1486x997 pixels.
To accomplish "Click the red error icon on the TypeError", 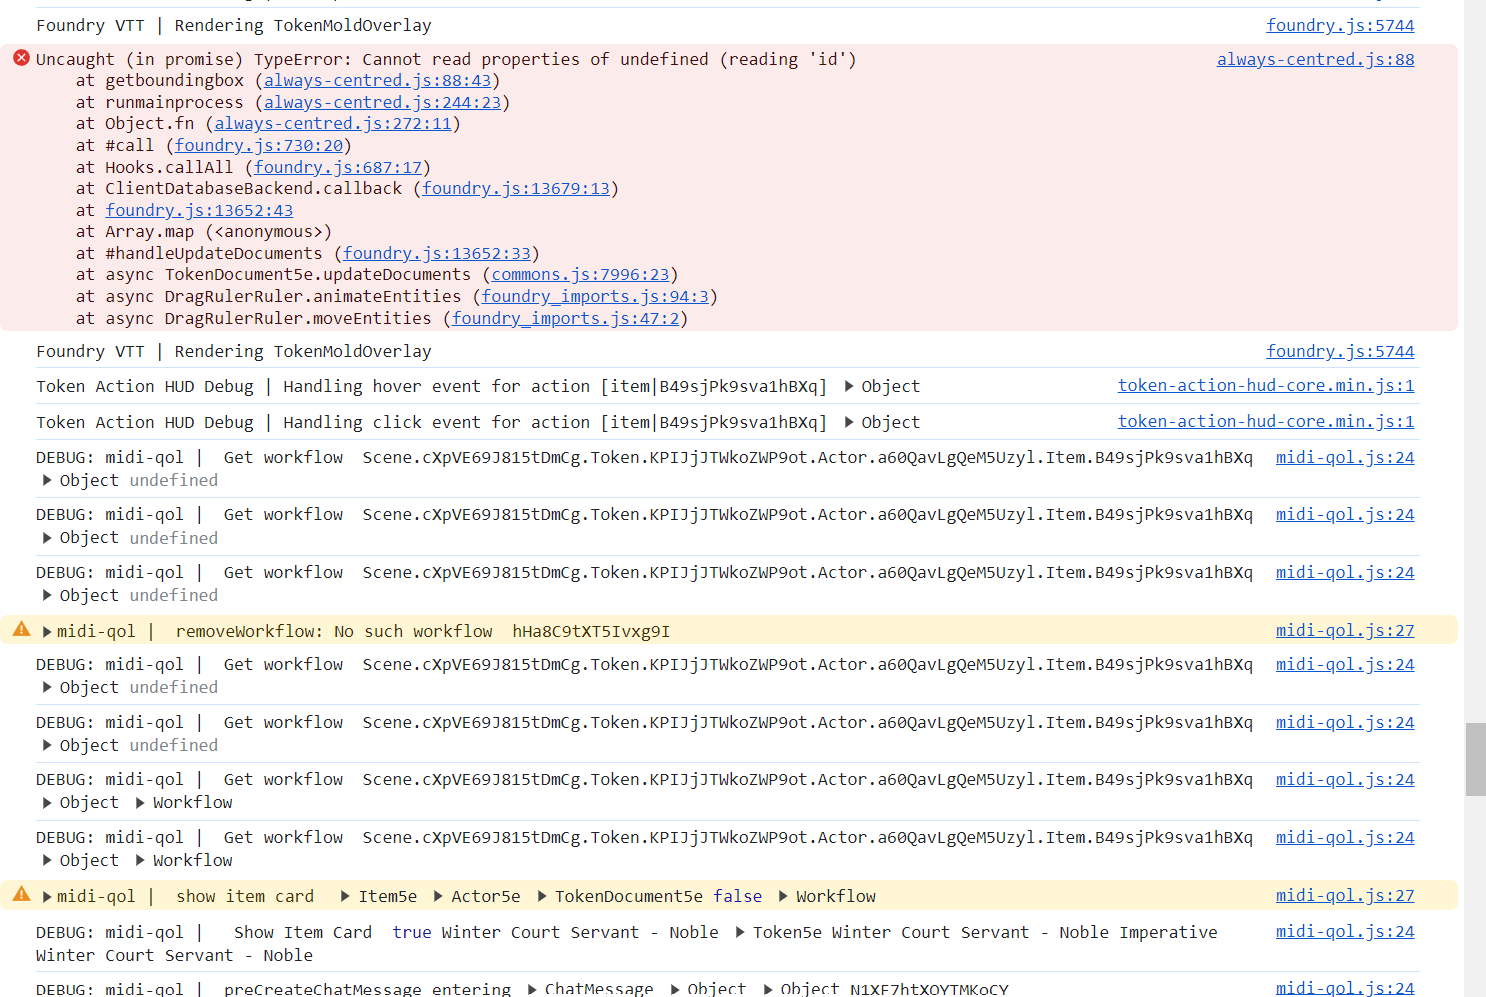I will 20,58.
